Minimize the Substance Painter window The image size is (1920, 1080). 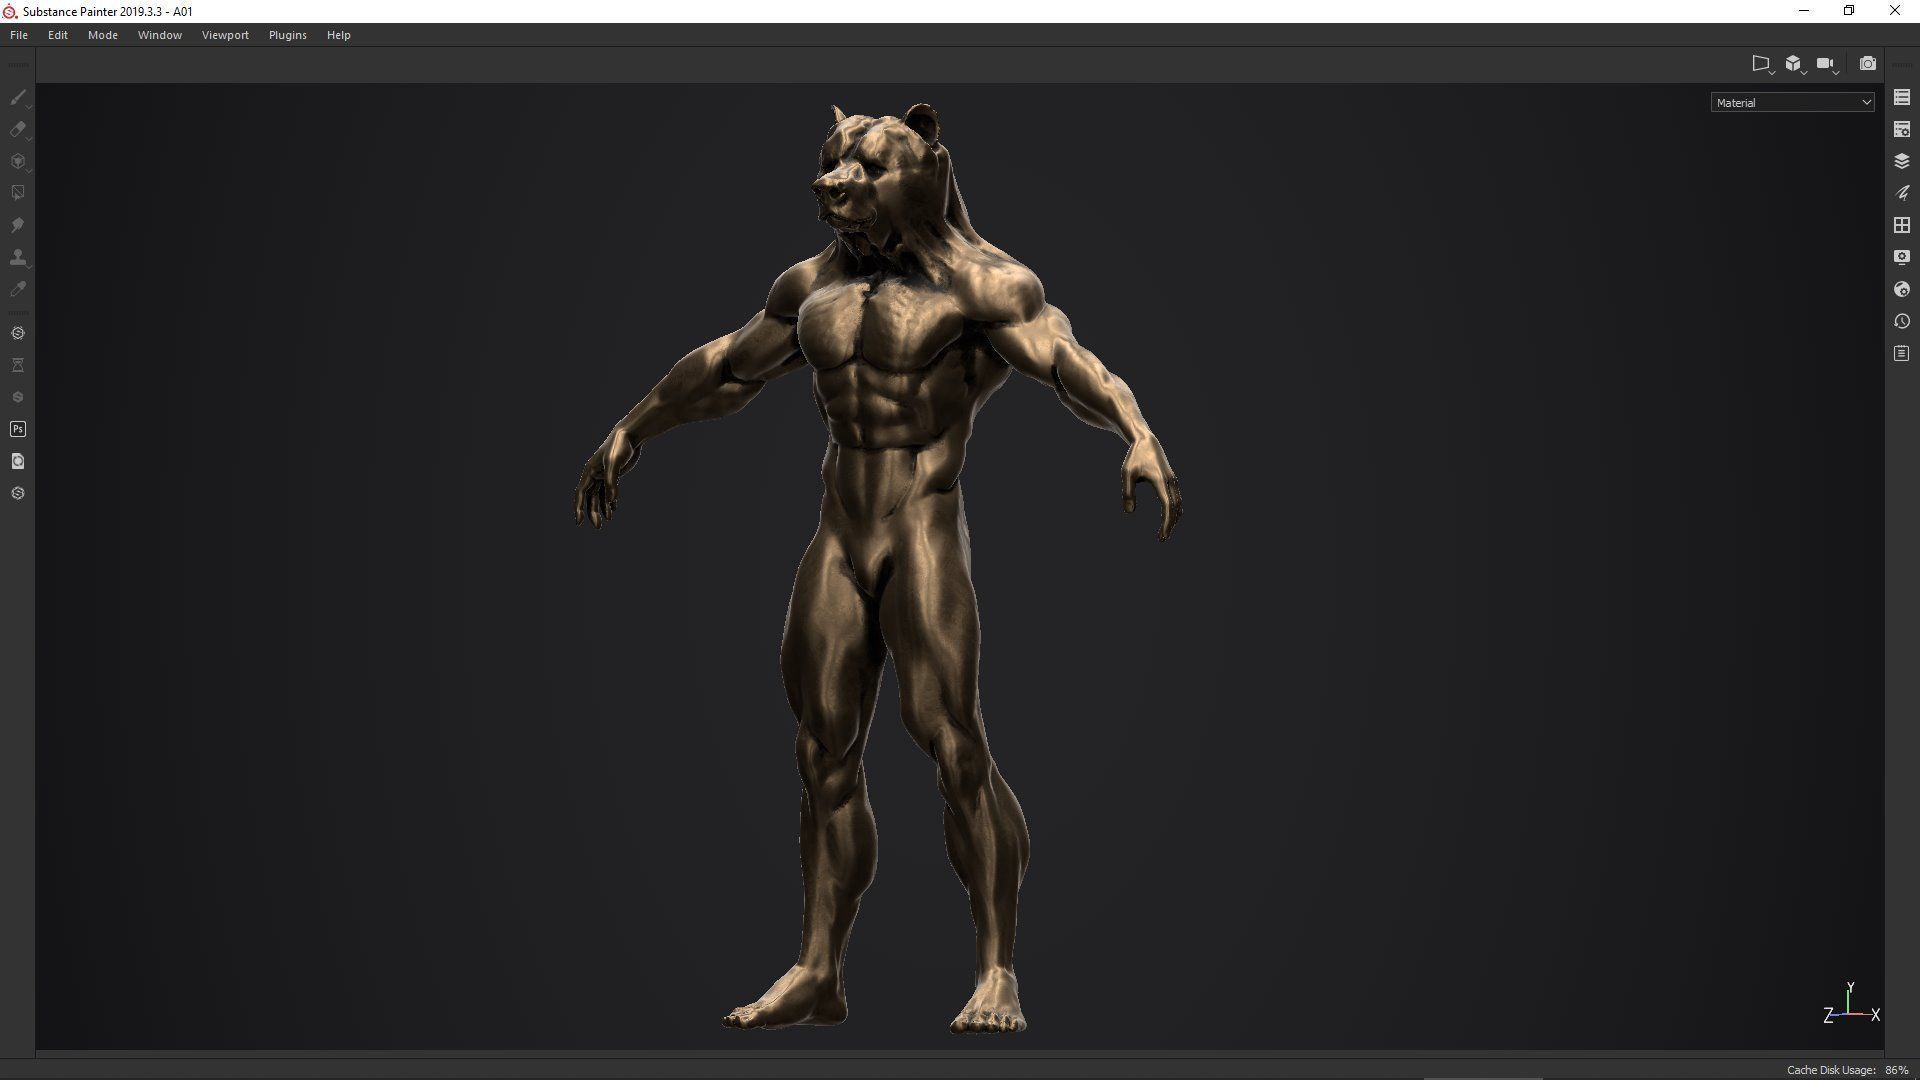click(1804, 11)
